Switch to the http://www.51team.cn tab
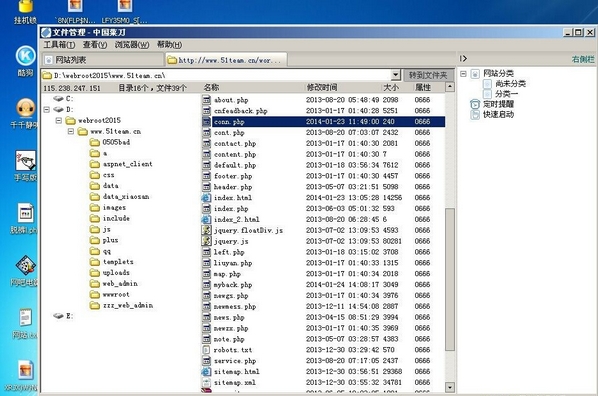The image size is (598, 396). point(226,60)
